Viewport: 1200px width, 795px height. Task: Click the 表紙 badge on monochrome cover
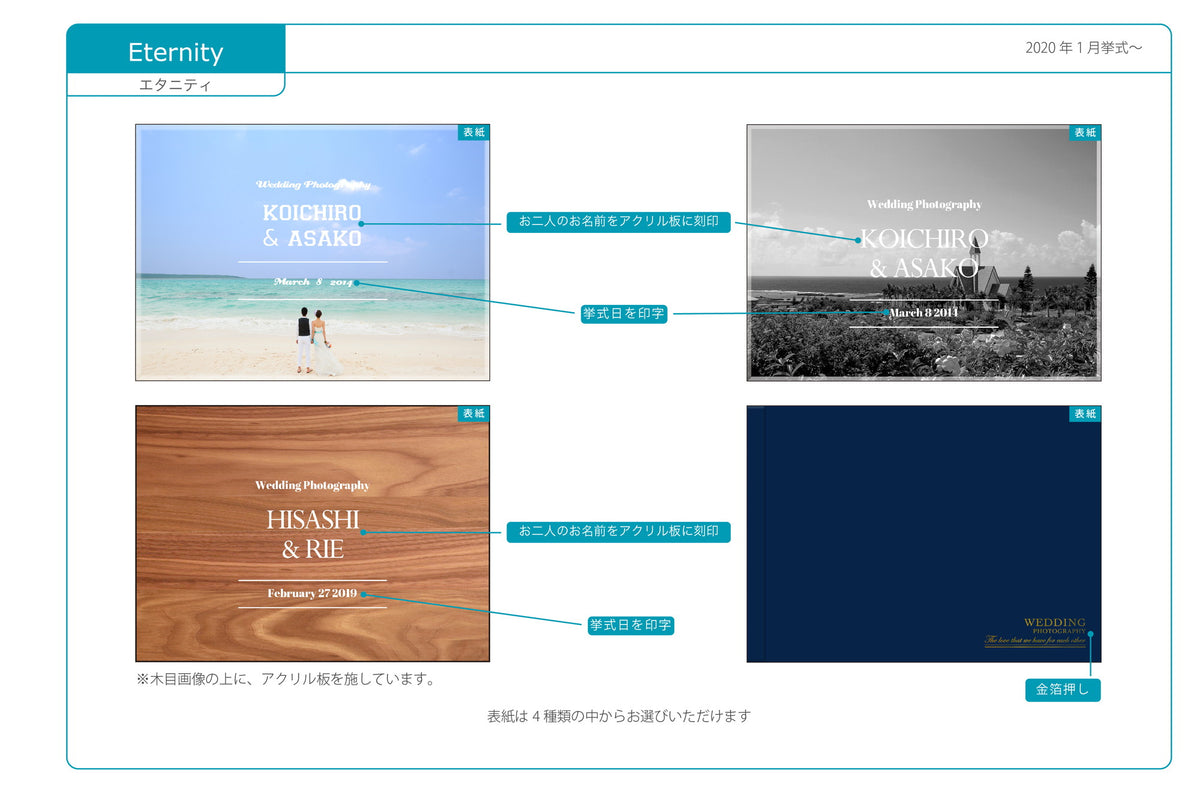tap(1085, 133)
